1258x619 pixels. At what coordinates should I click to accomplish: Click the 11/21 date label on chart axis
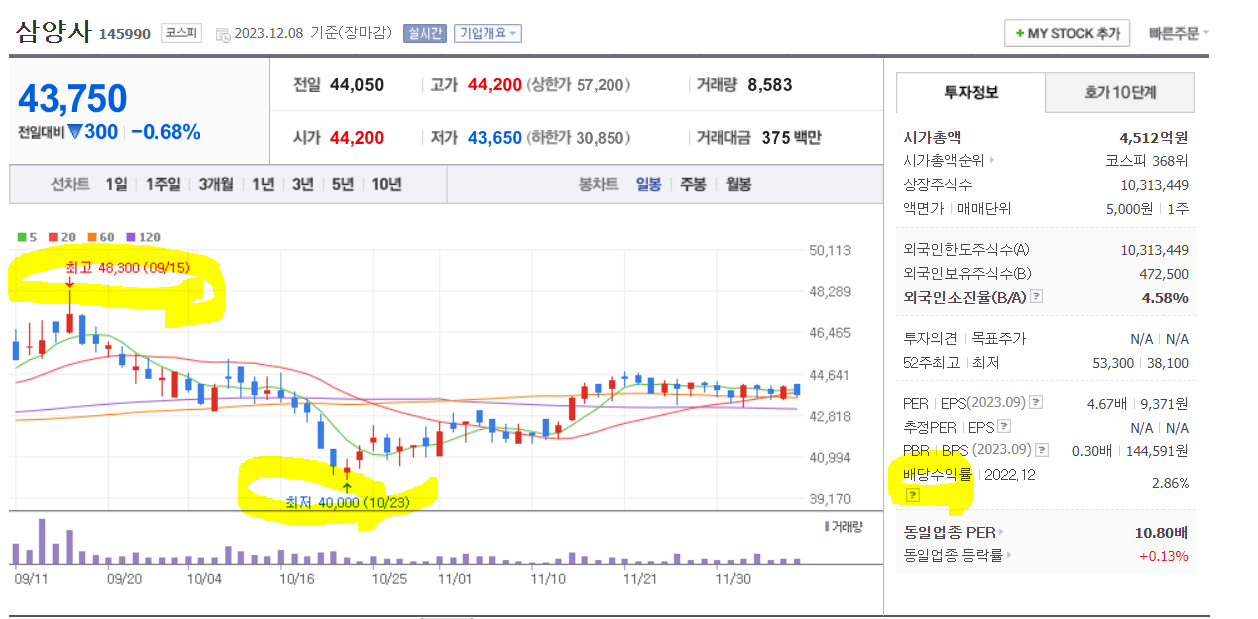(x=638, y=578)
